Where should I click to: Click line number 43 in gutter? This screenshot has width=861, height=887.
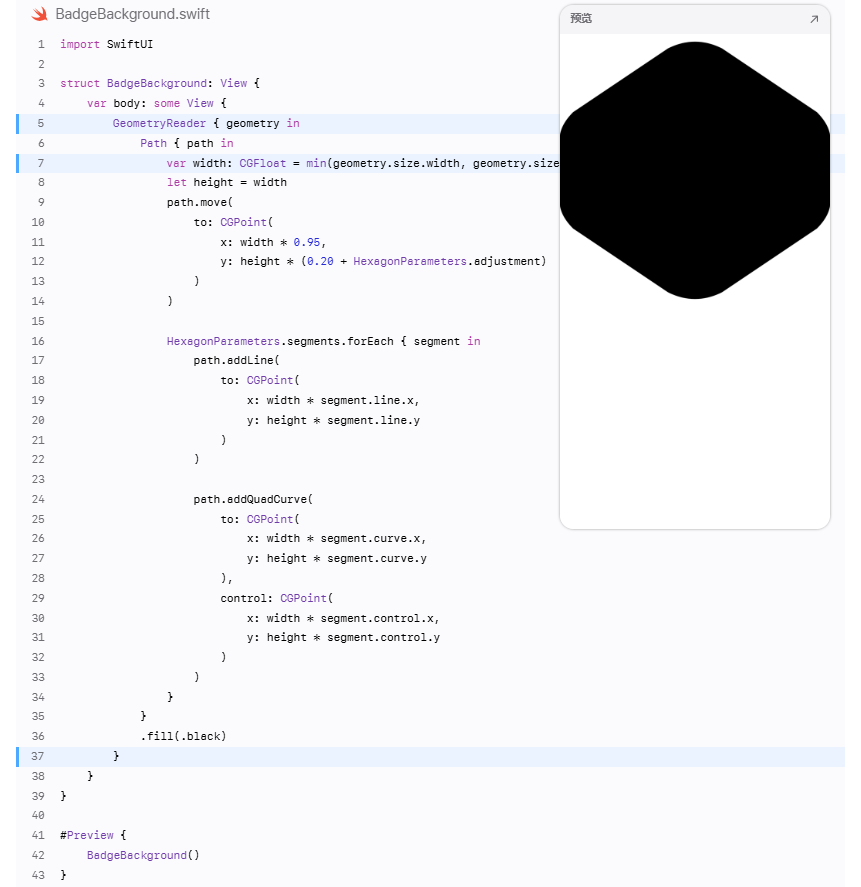37,875
